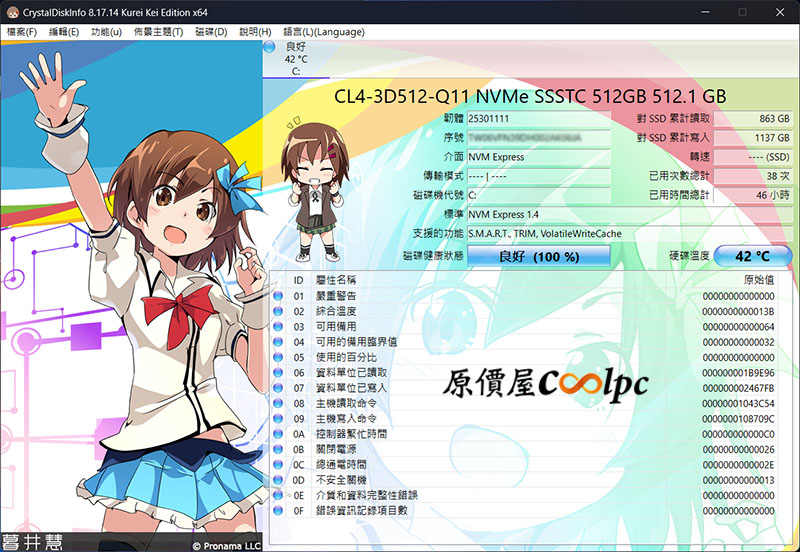The image size is (800, 552).
Task: Select the 使用的百分比 attribute name
Action: 346,357
